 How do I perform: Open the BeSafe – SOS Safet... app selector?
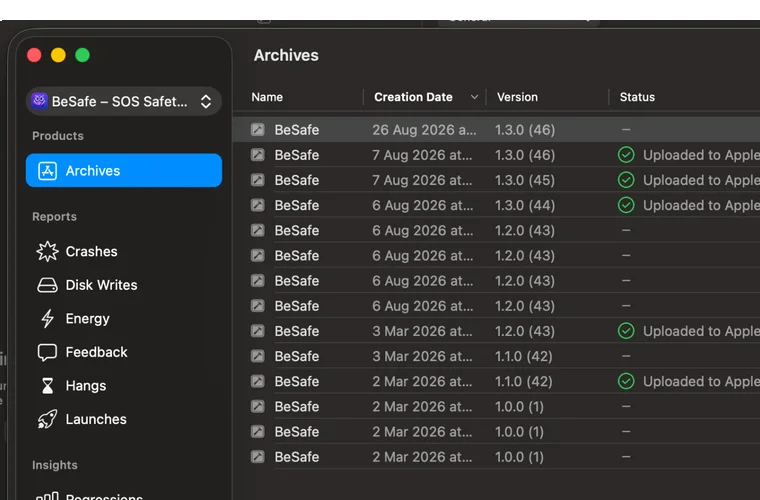124,101
